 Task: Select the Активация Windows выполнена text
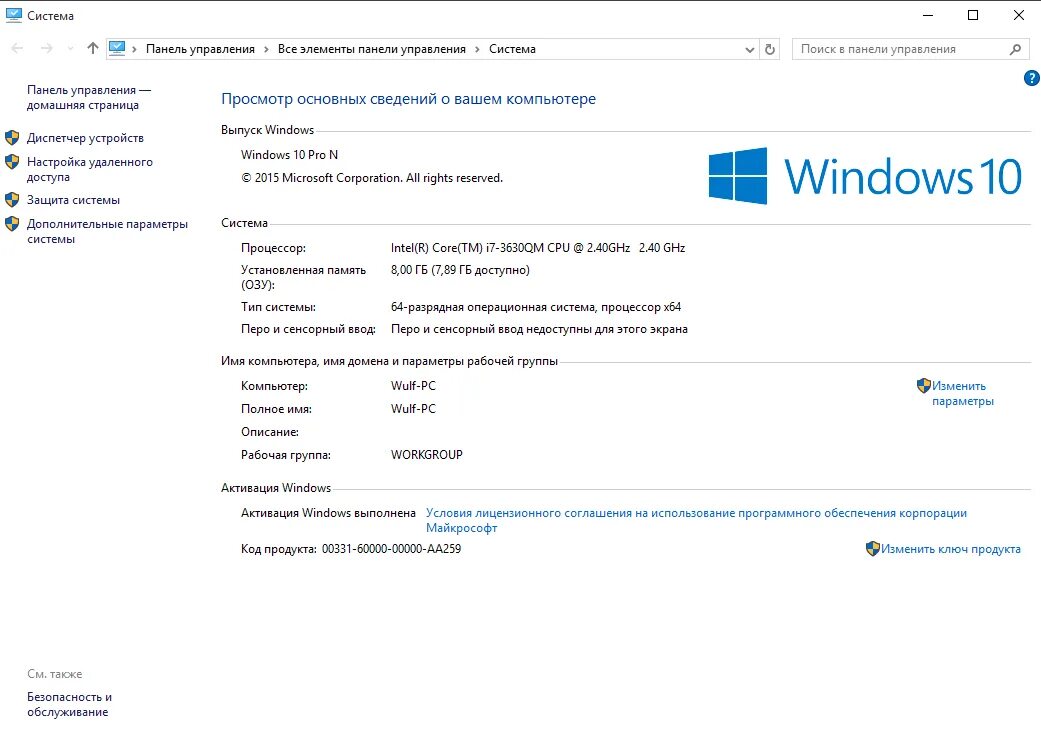pyautogui.click(x=328, y=513)
